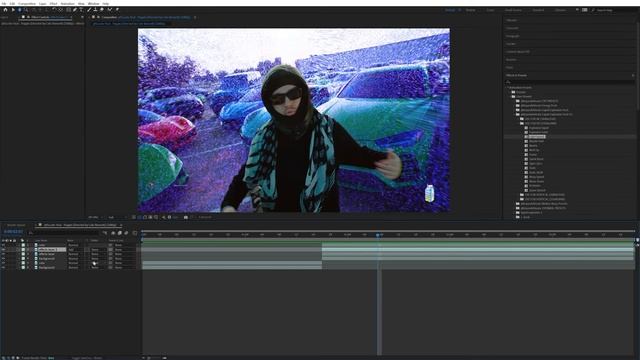Image resolution: width=640 pixels, height=360 pixels.
Task: Select the Composition viewer panel tab
Action: tap(145, 18)
